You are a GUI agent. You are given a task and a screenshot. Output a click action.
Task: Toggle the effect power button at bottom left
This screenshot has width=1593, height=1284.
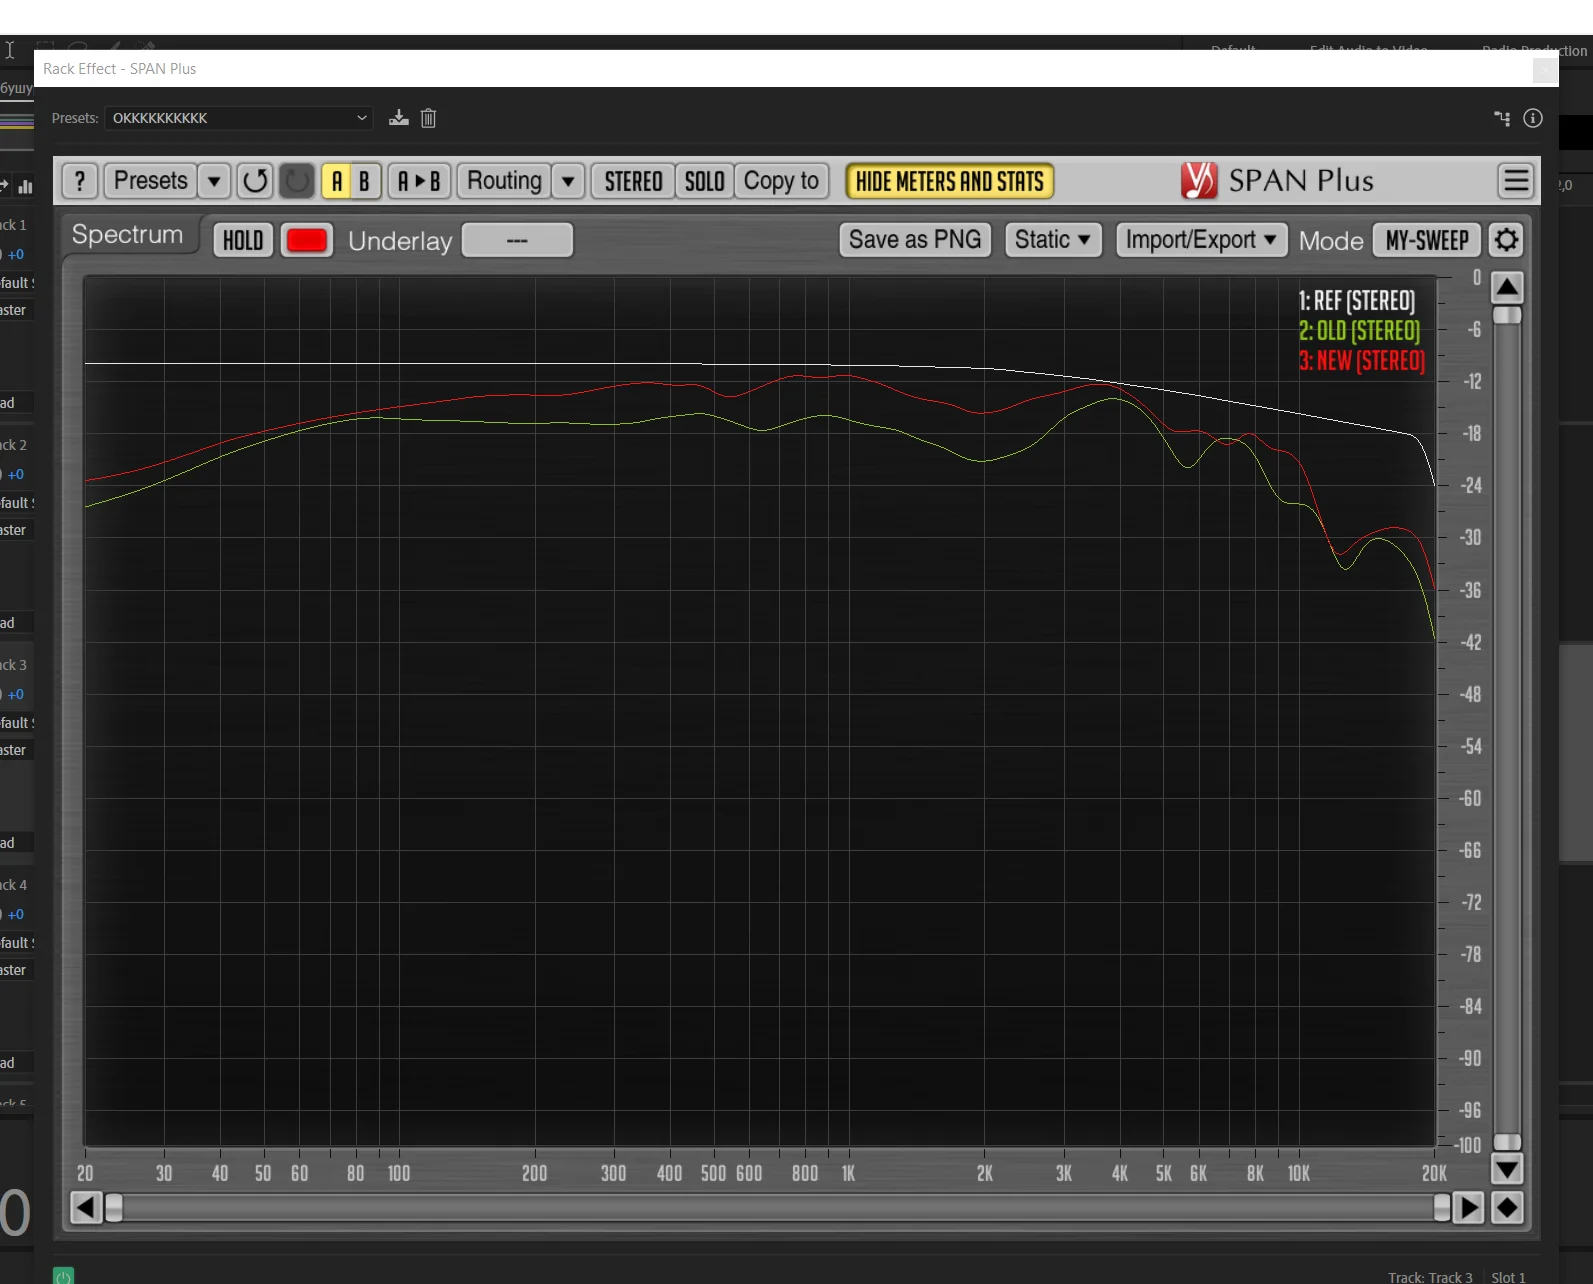coord(63,1276)
